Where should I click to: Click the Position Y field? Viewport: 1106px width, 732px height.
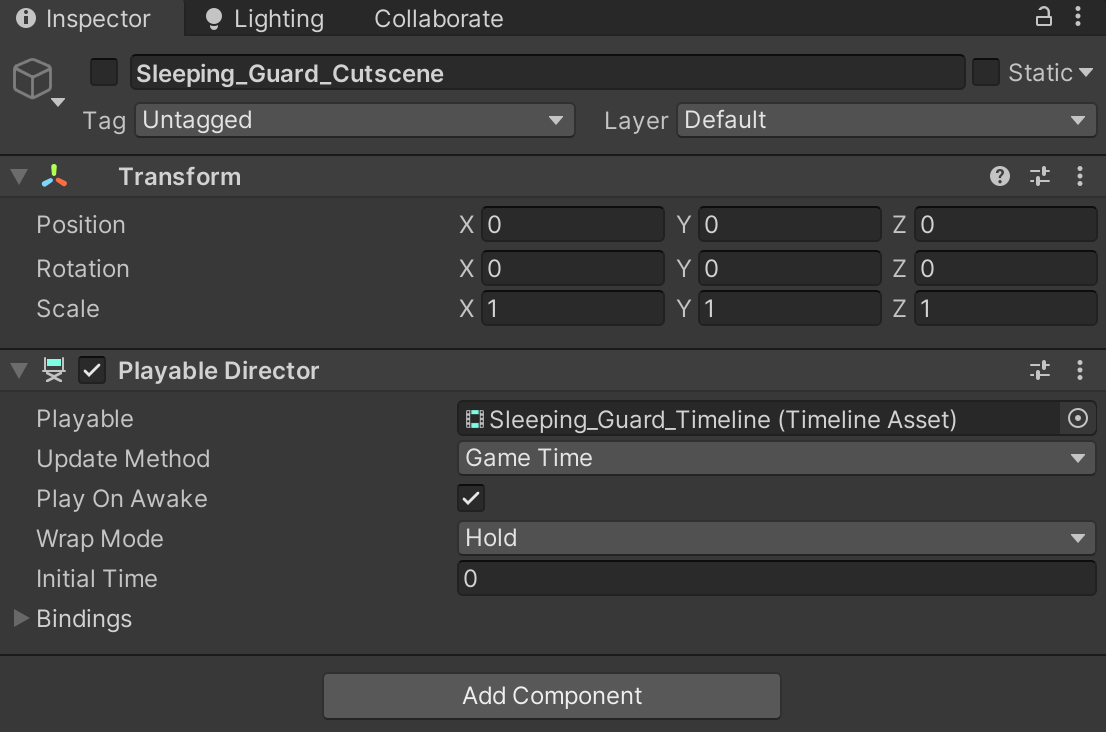[x=789, y=224]
